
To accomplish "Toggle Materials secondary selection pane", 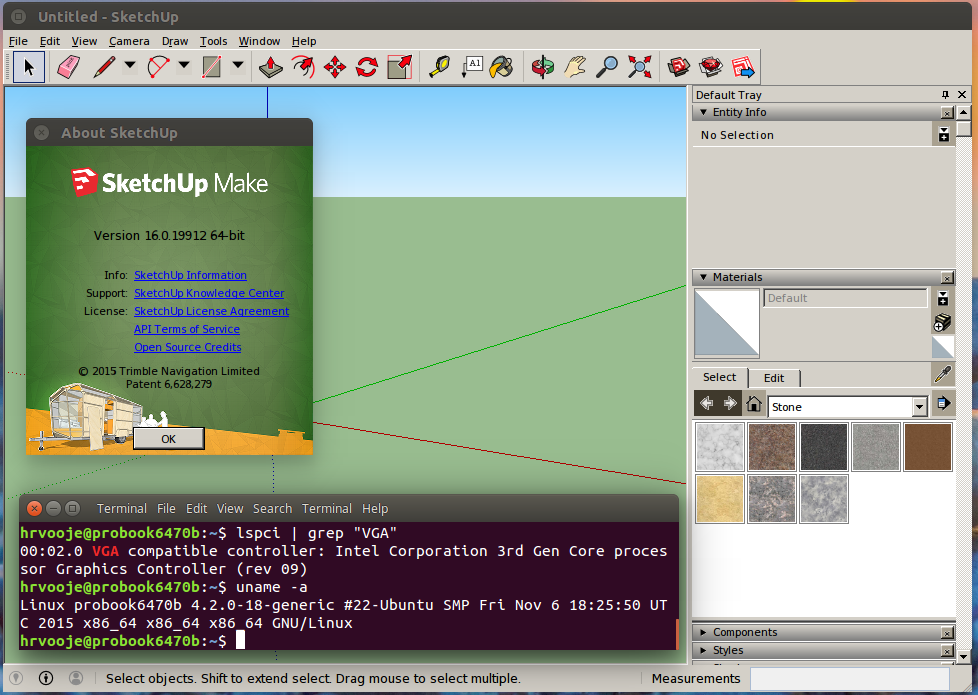I will point(943,298).
